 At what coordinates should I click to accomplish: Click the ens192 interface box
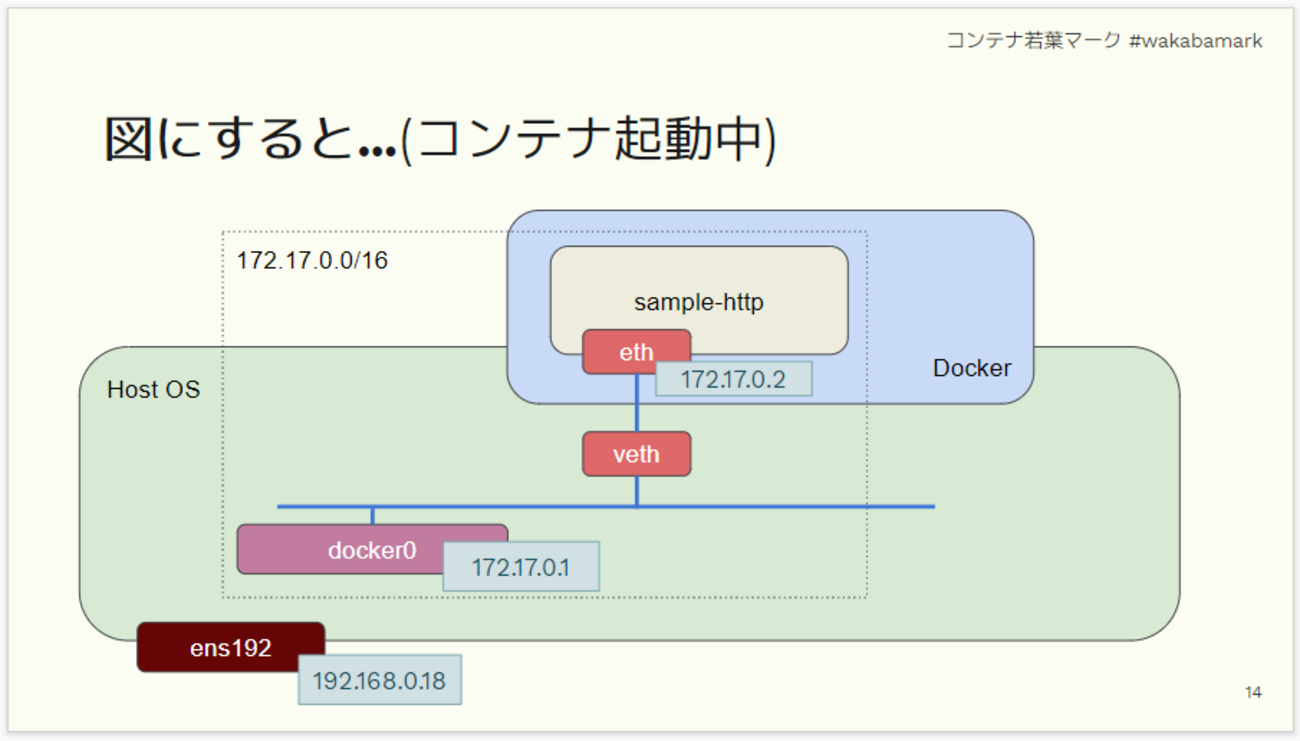[x=231, y=647]
